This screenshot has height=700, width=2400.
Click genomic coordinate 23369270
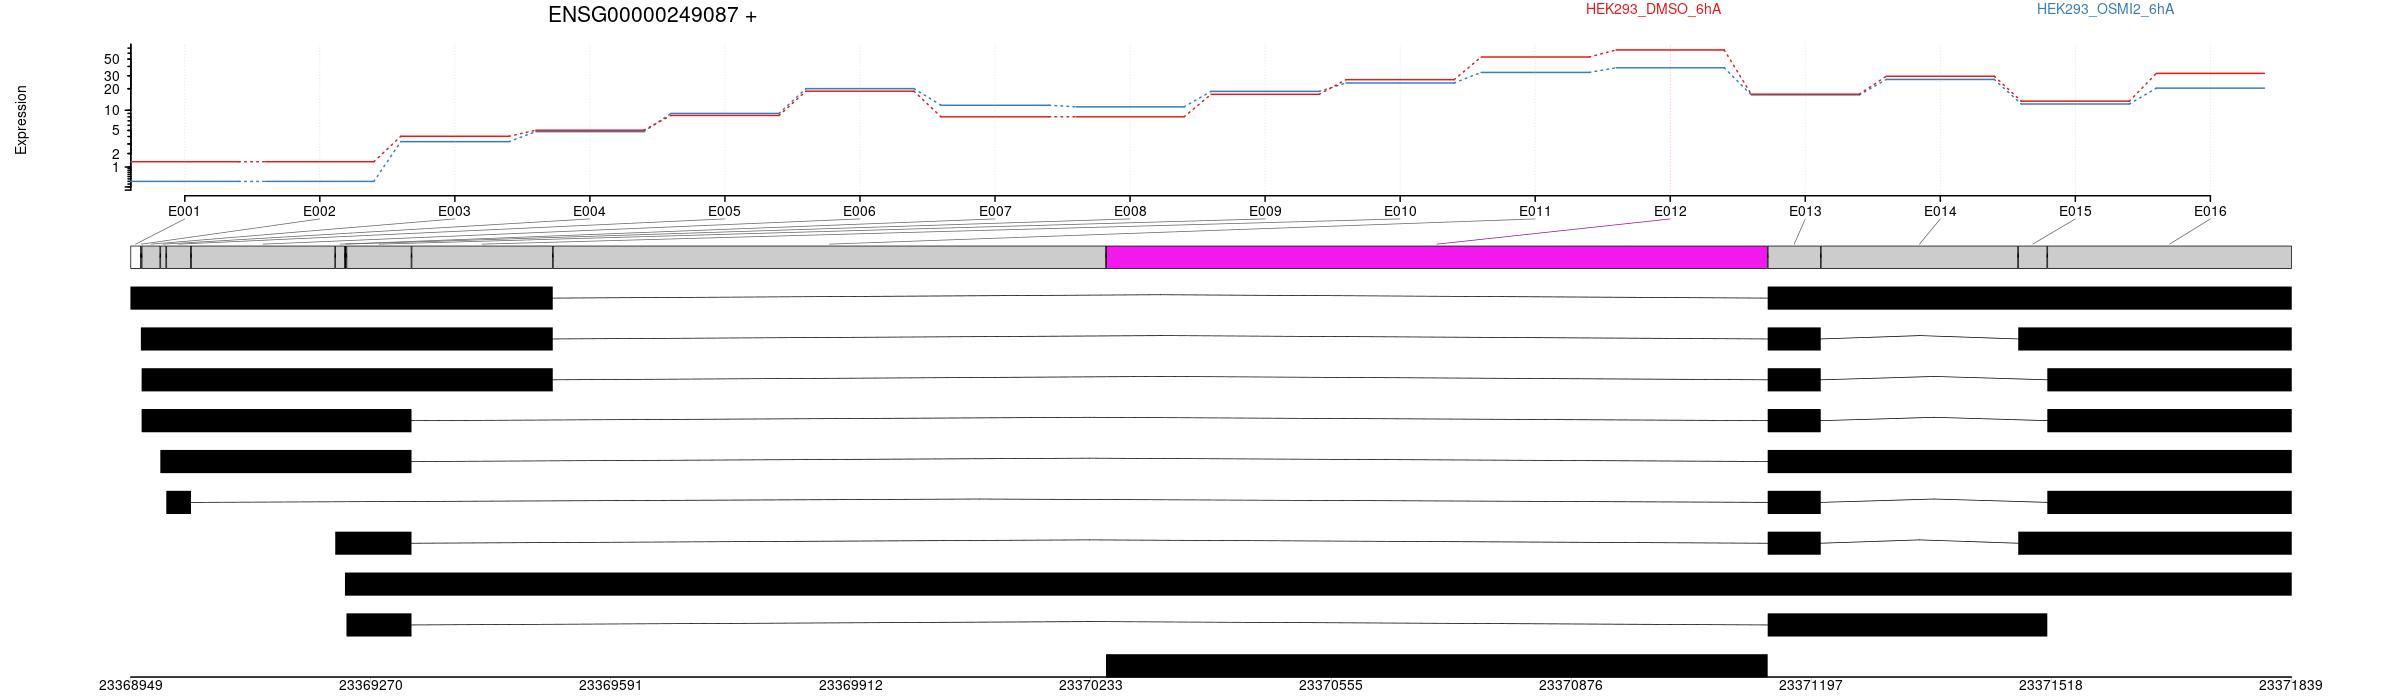[x=371, y=685]
